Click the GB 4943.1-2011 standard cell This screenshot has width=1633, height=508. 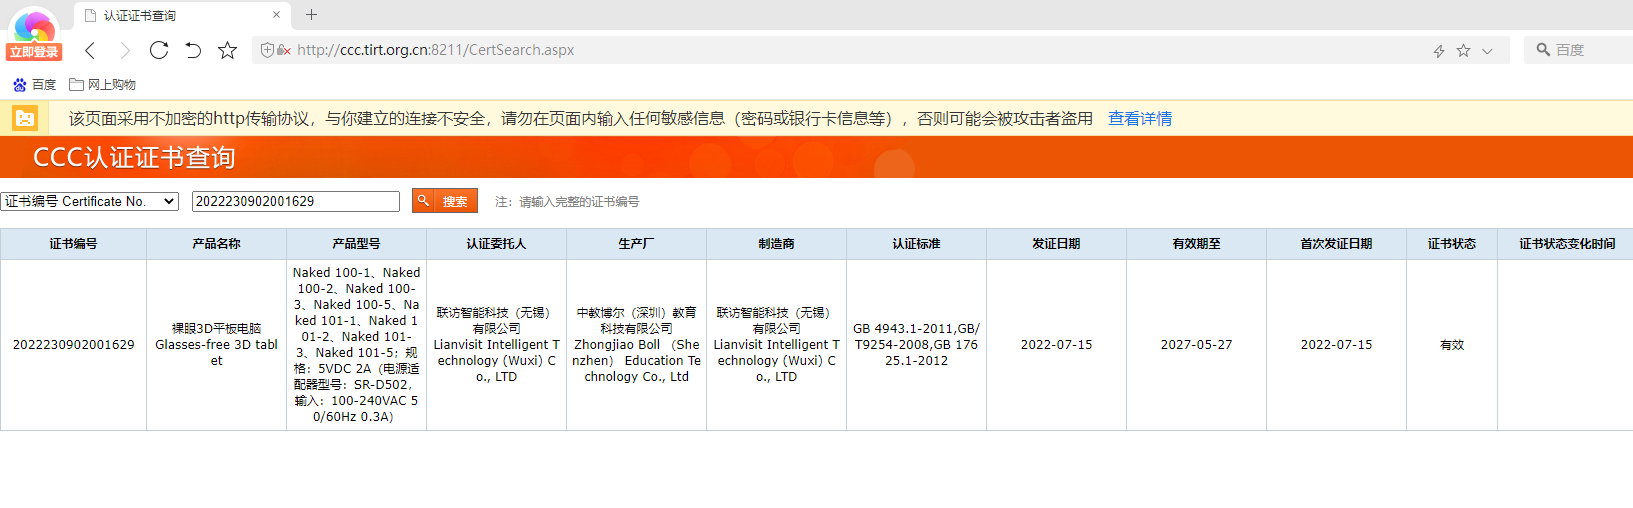[x=916, y=345]
